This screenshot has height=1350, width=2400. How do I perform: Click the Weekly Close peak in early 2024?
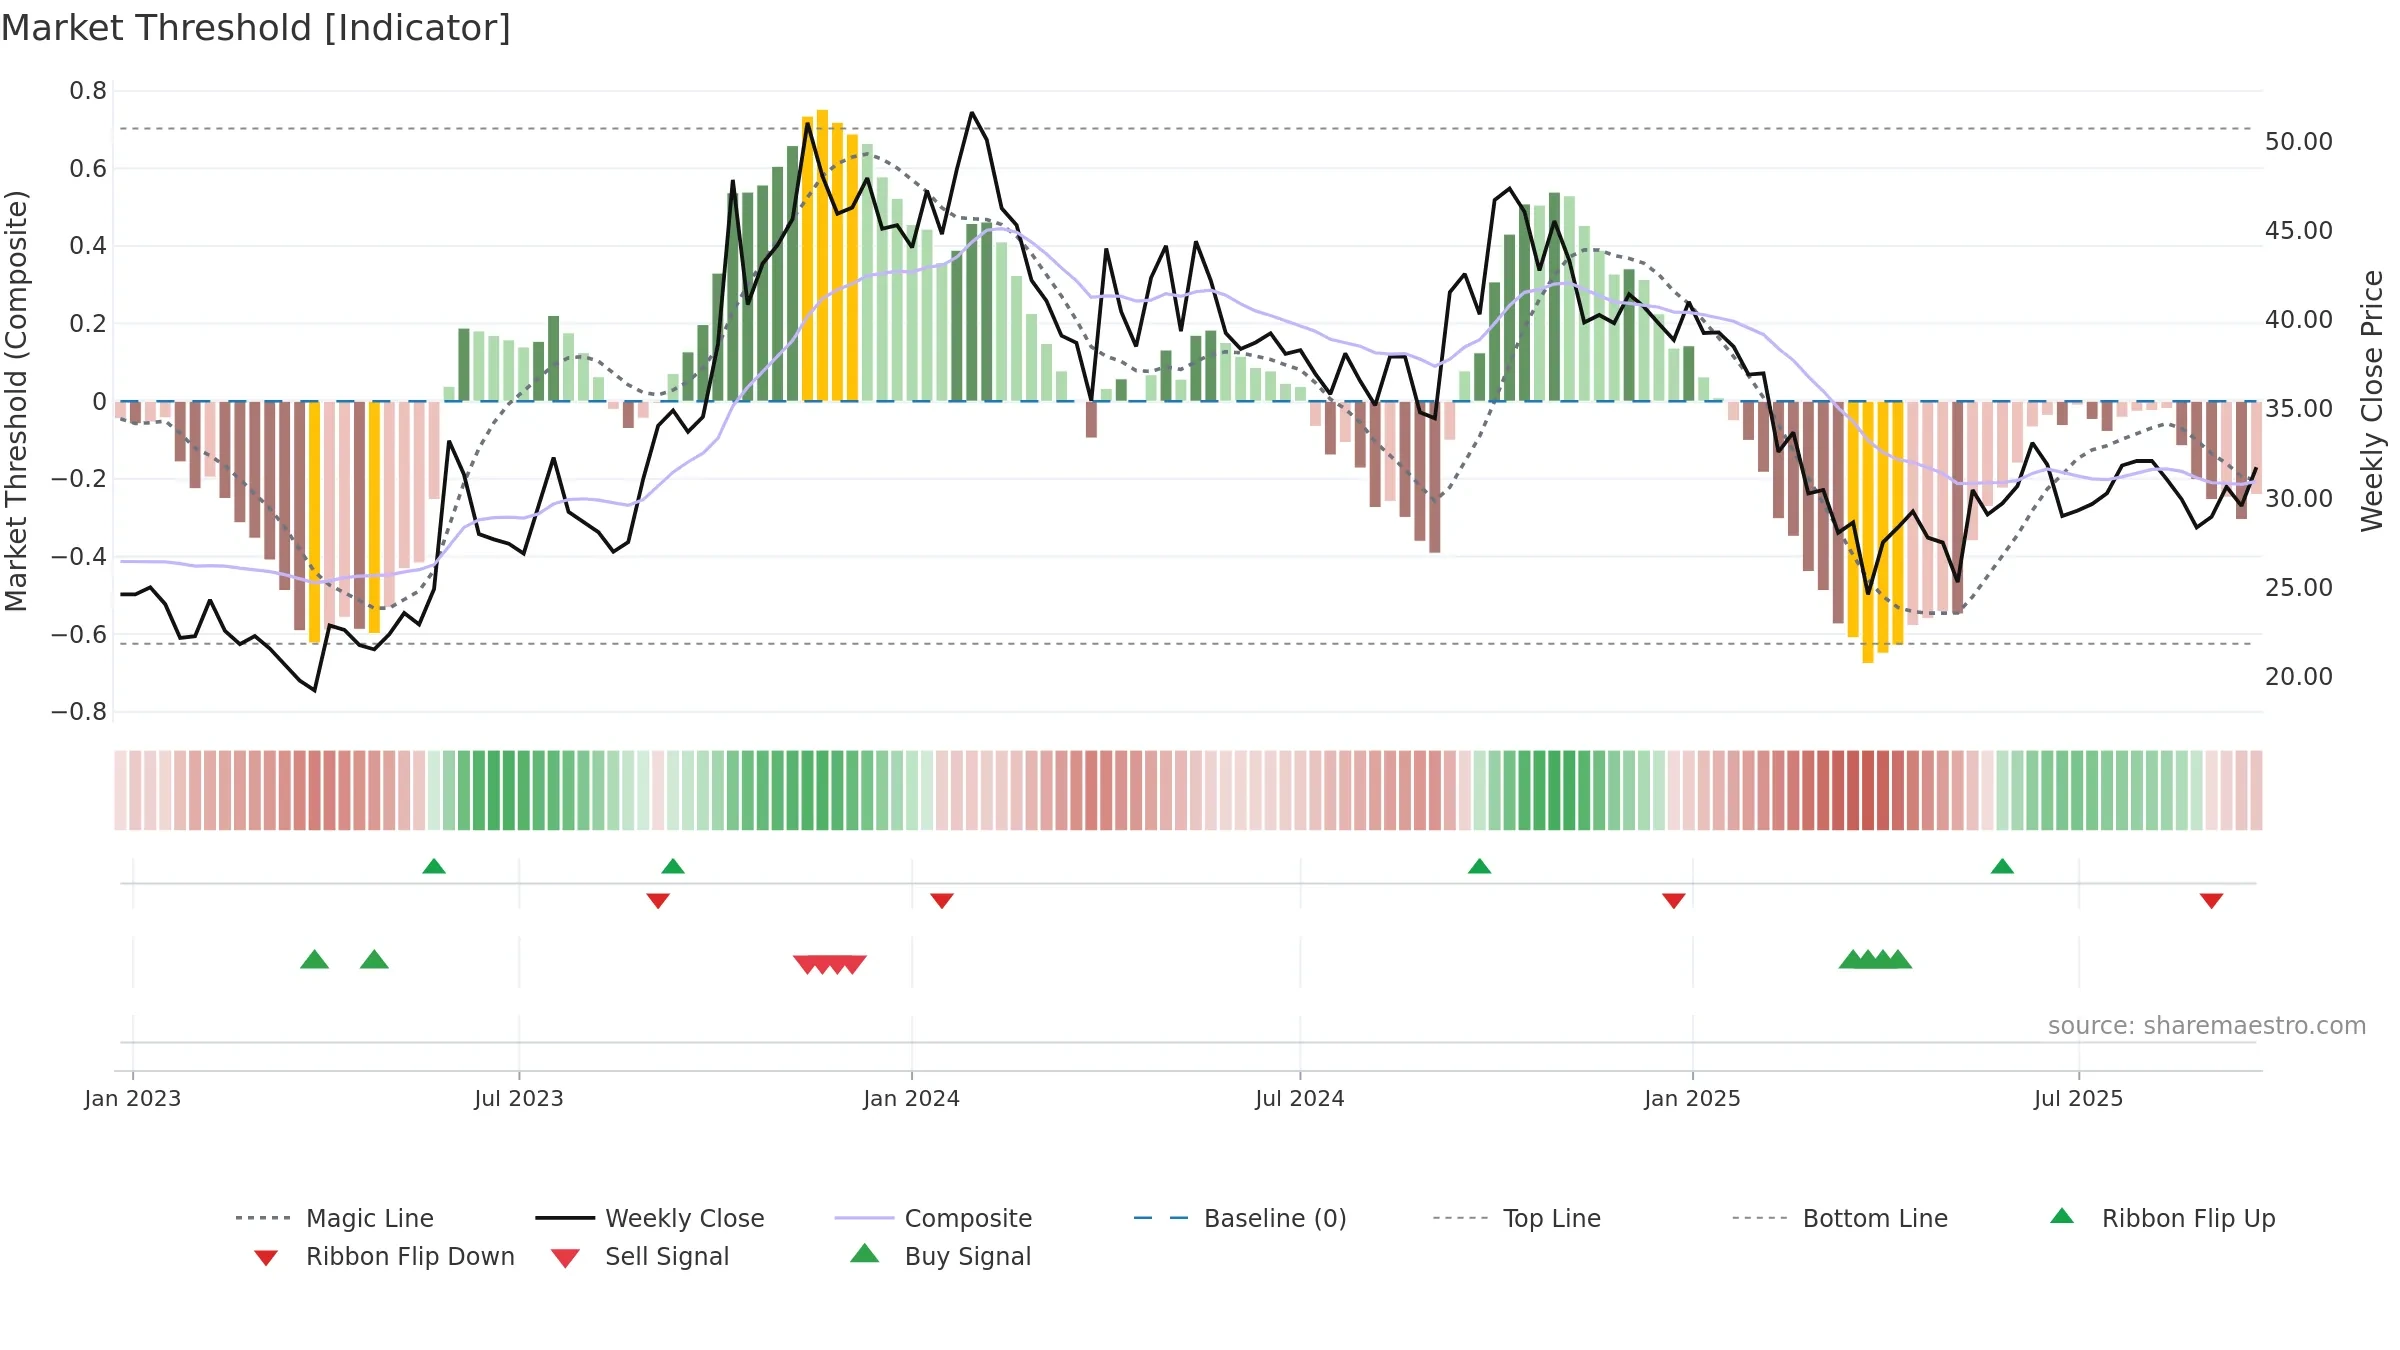971,113
